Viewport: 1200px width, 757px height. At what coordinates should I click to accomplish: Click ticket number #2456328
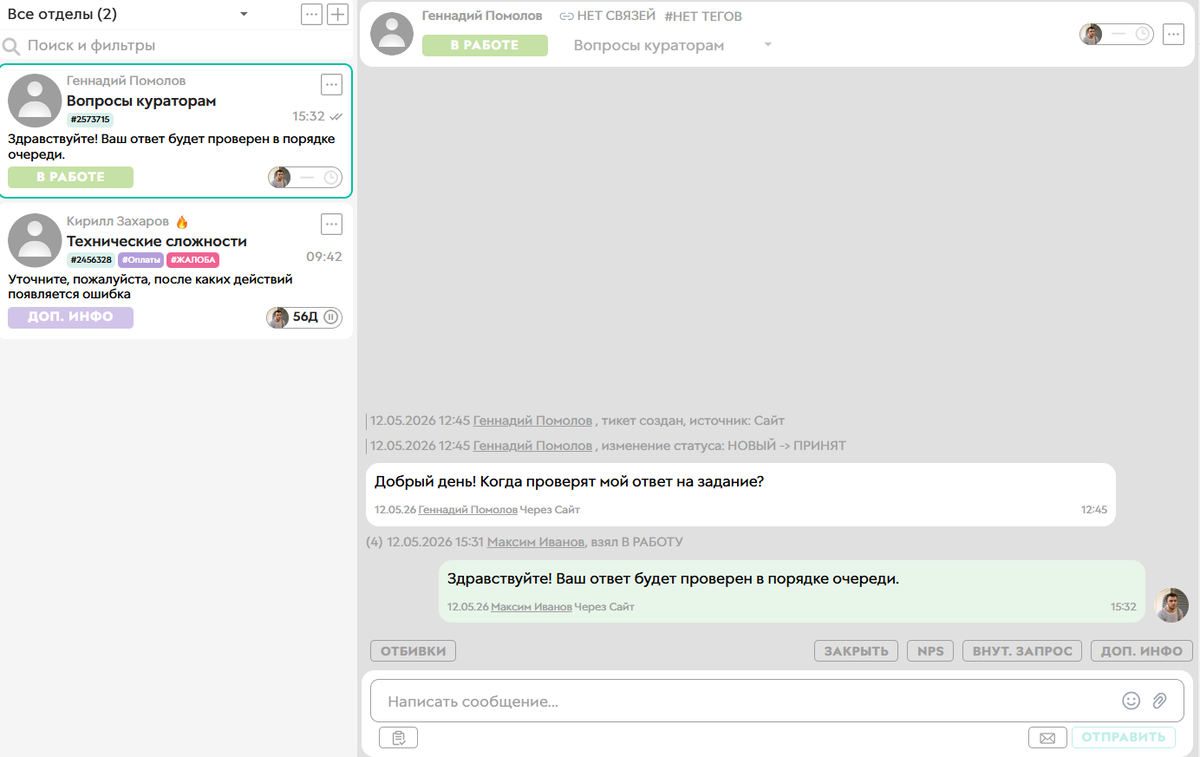[90, 260]
